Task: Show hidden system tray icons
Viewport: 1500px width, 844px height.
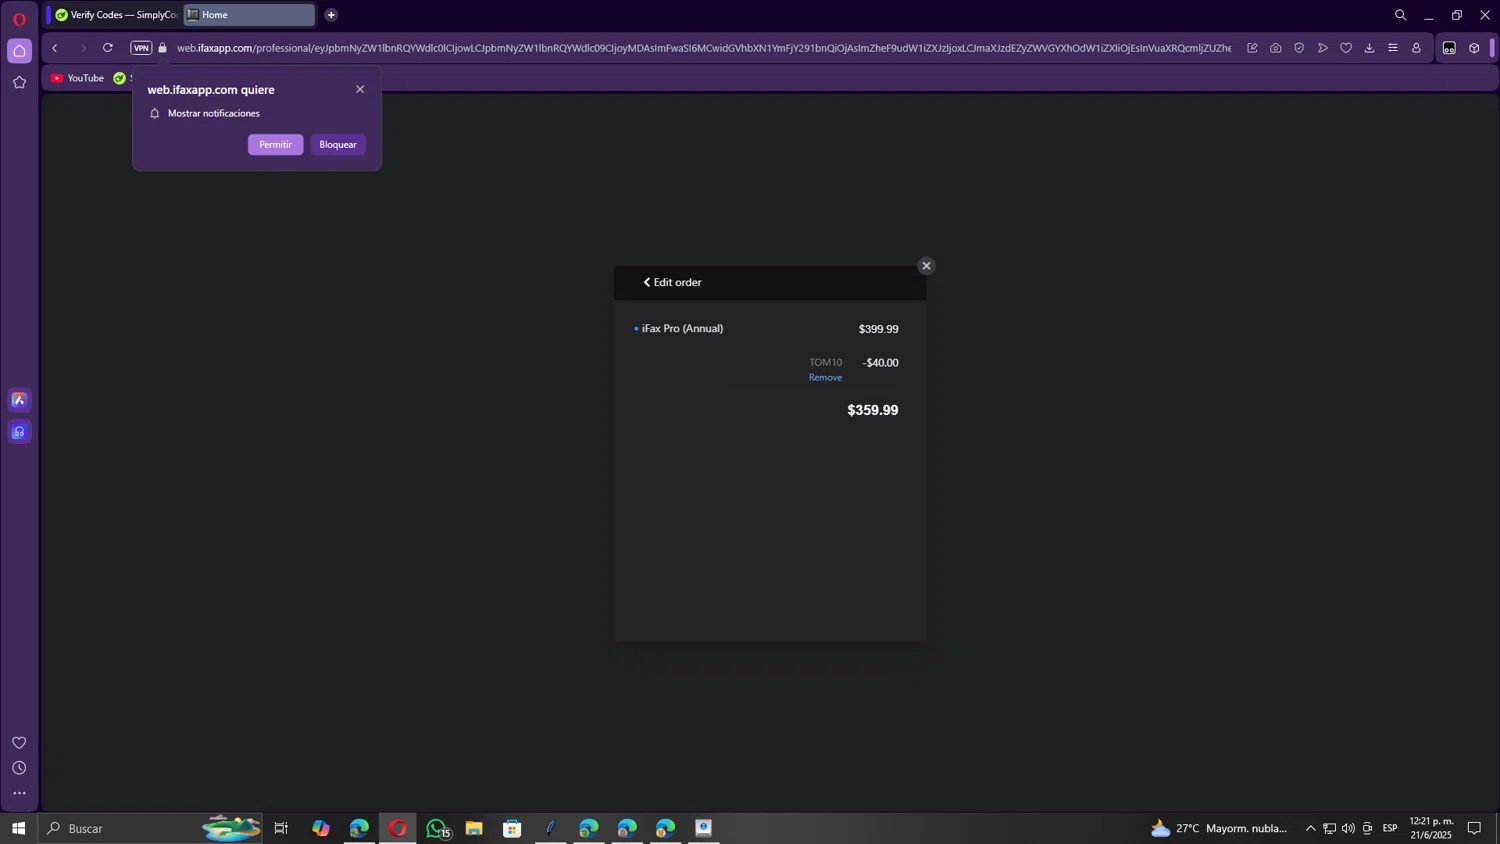Action: point(1310,828)
